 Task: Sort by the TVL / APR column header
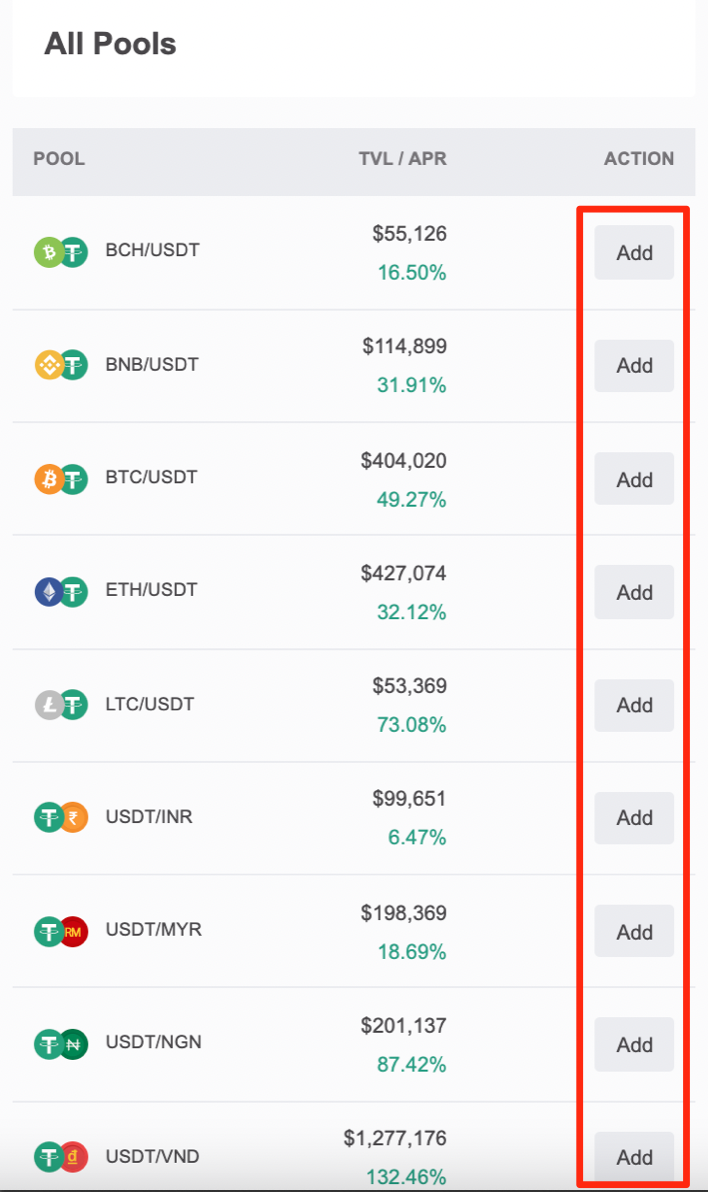(x=402, y=158)
